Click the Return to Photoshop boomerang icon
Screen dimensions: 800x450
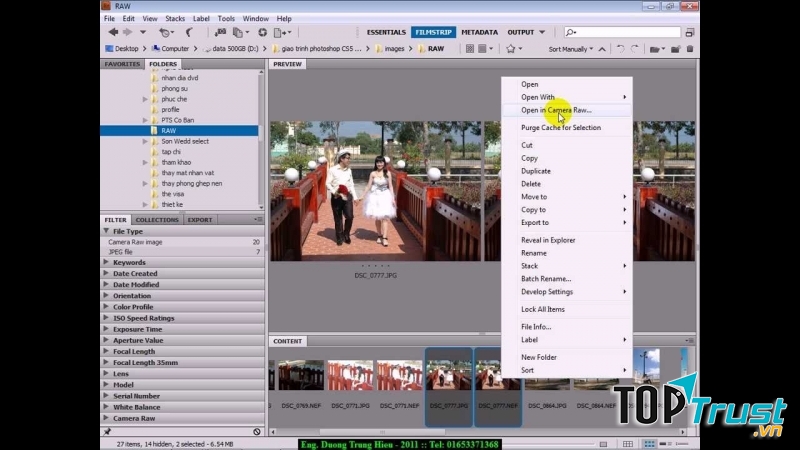click(187, 32)
